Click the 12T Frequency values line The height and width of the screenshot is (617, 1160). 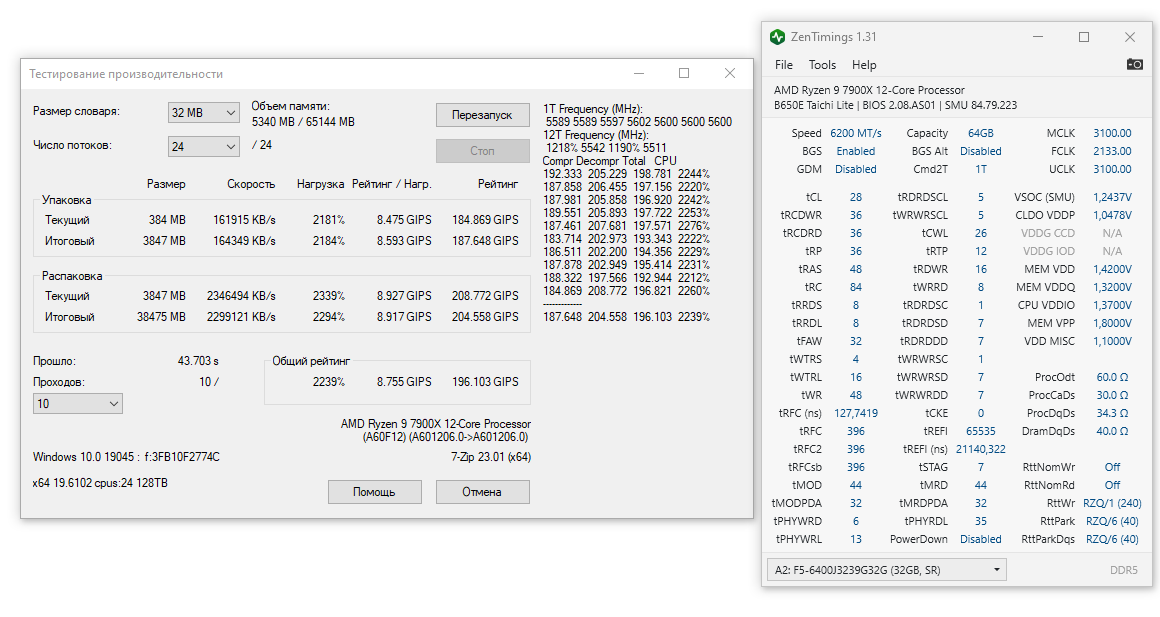[606, 148]
